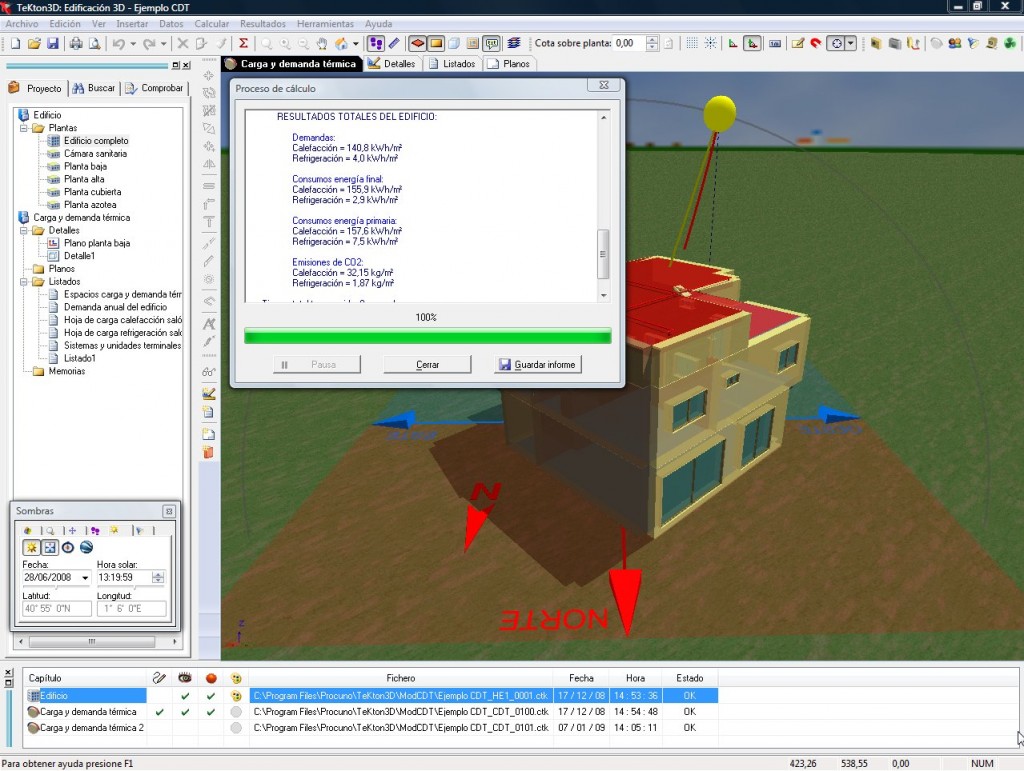Toggle the purple footsteps walk icon
The height and width of the screenshot is (771, 1024).
point(376,44)
